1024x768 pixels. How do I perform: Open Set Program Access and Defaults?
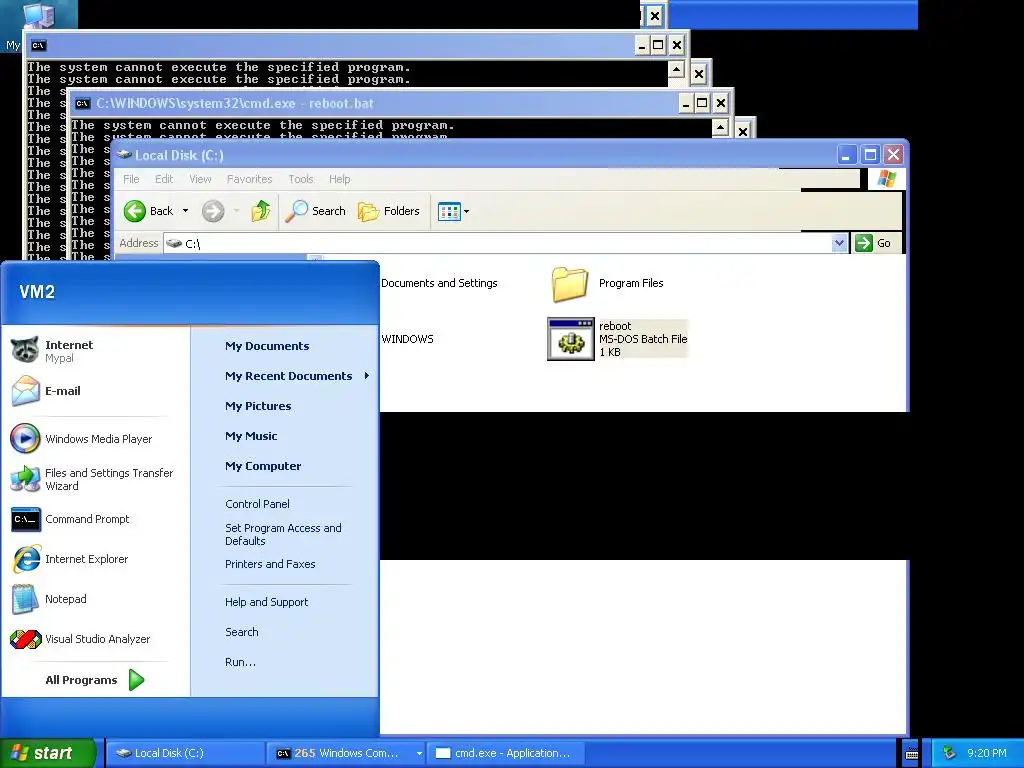[x=283, y=534]
